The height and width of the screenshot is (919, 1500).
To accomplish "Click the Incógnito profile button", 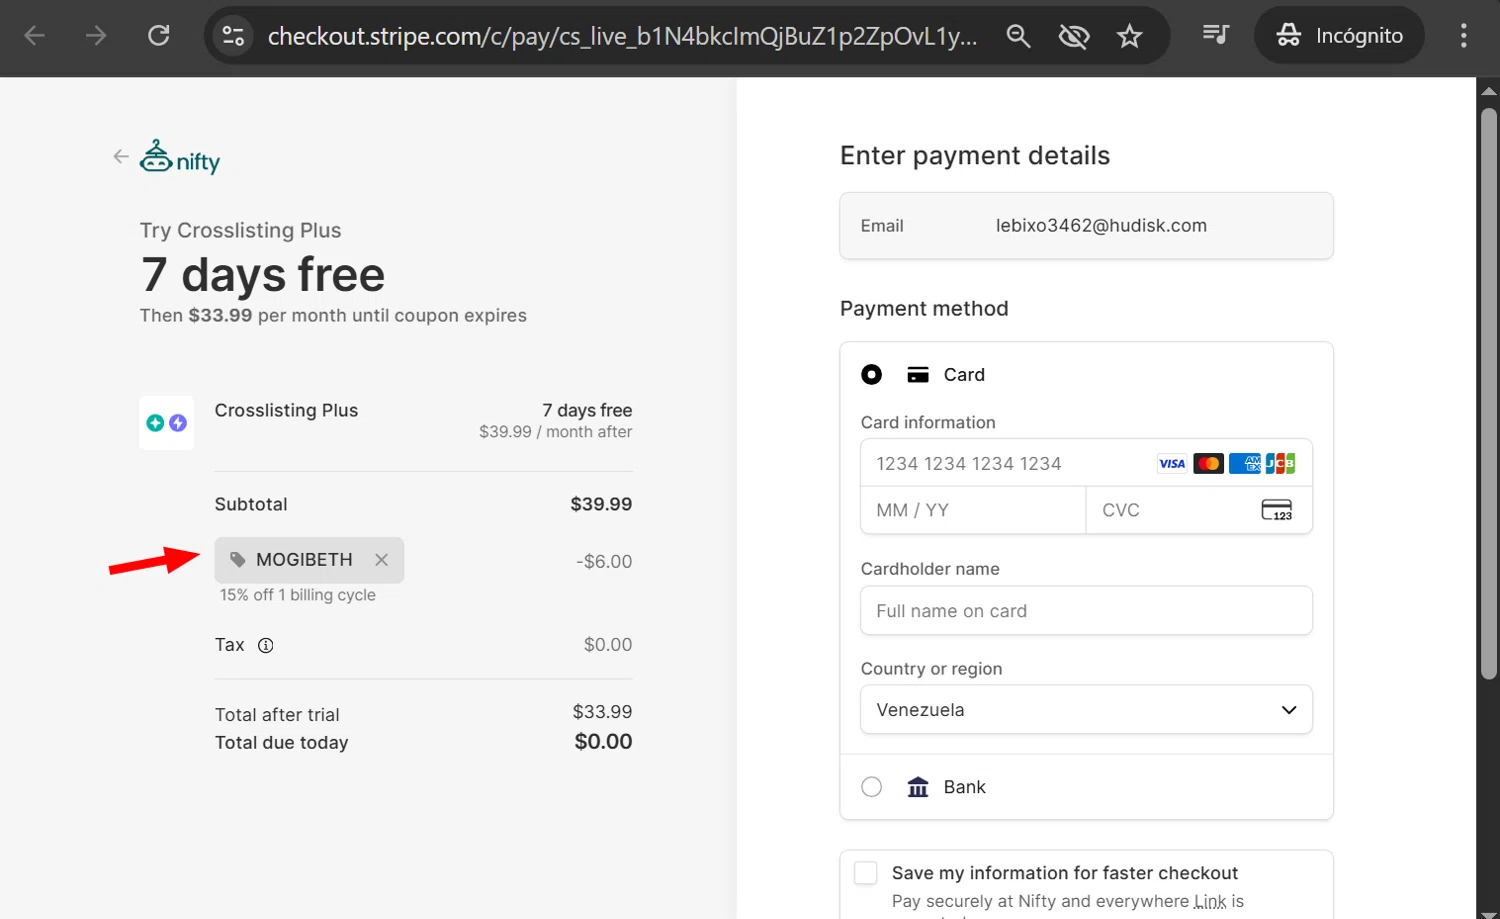I will click(1339, 35).
